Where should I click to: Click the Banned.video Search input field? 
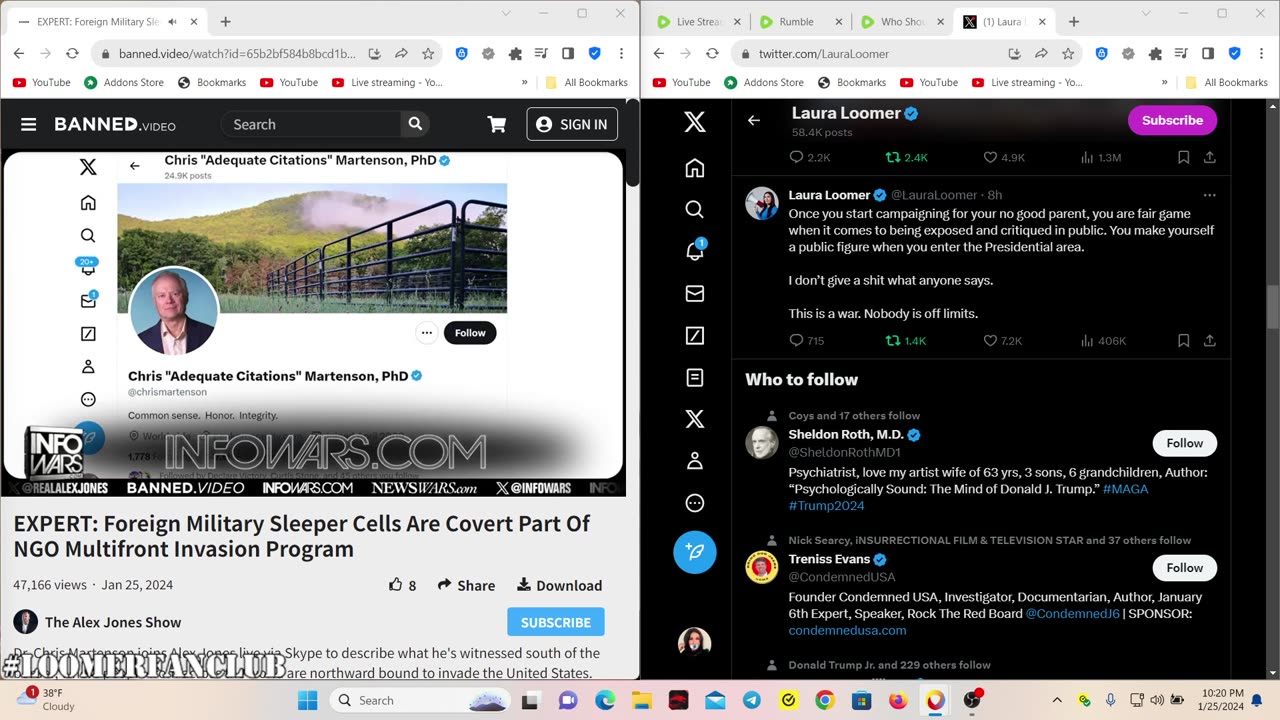313,124
